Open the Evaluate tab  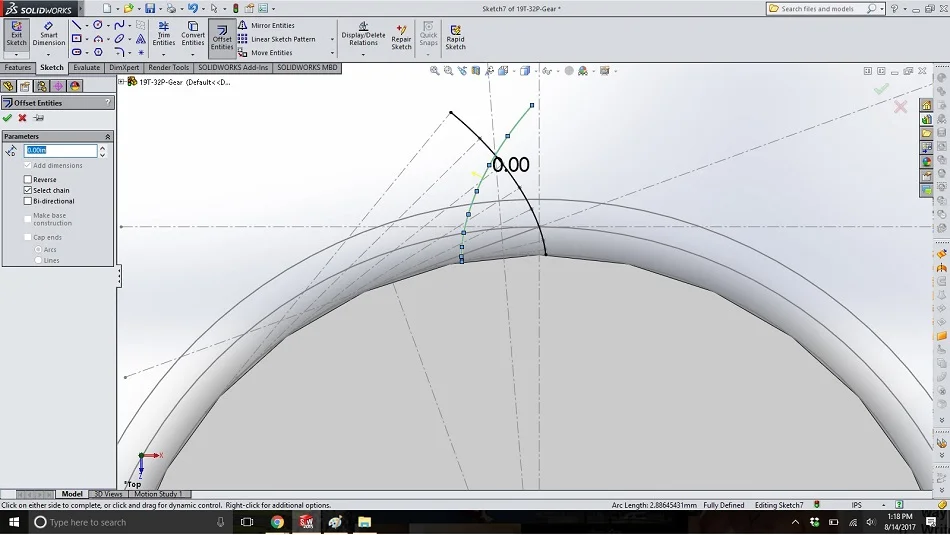(87, 68)
